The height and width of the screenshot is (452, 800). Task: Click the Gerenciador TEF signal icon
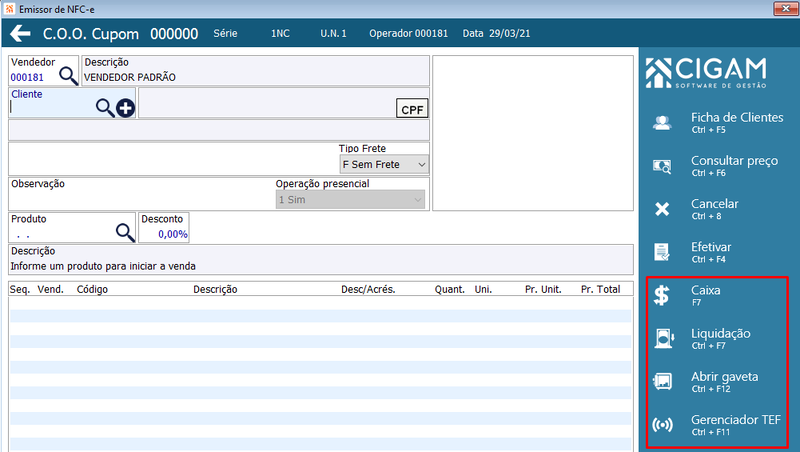click(663, 424)
